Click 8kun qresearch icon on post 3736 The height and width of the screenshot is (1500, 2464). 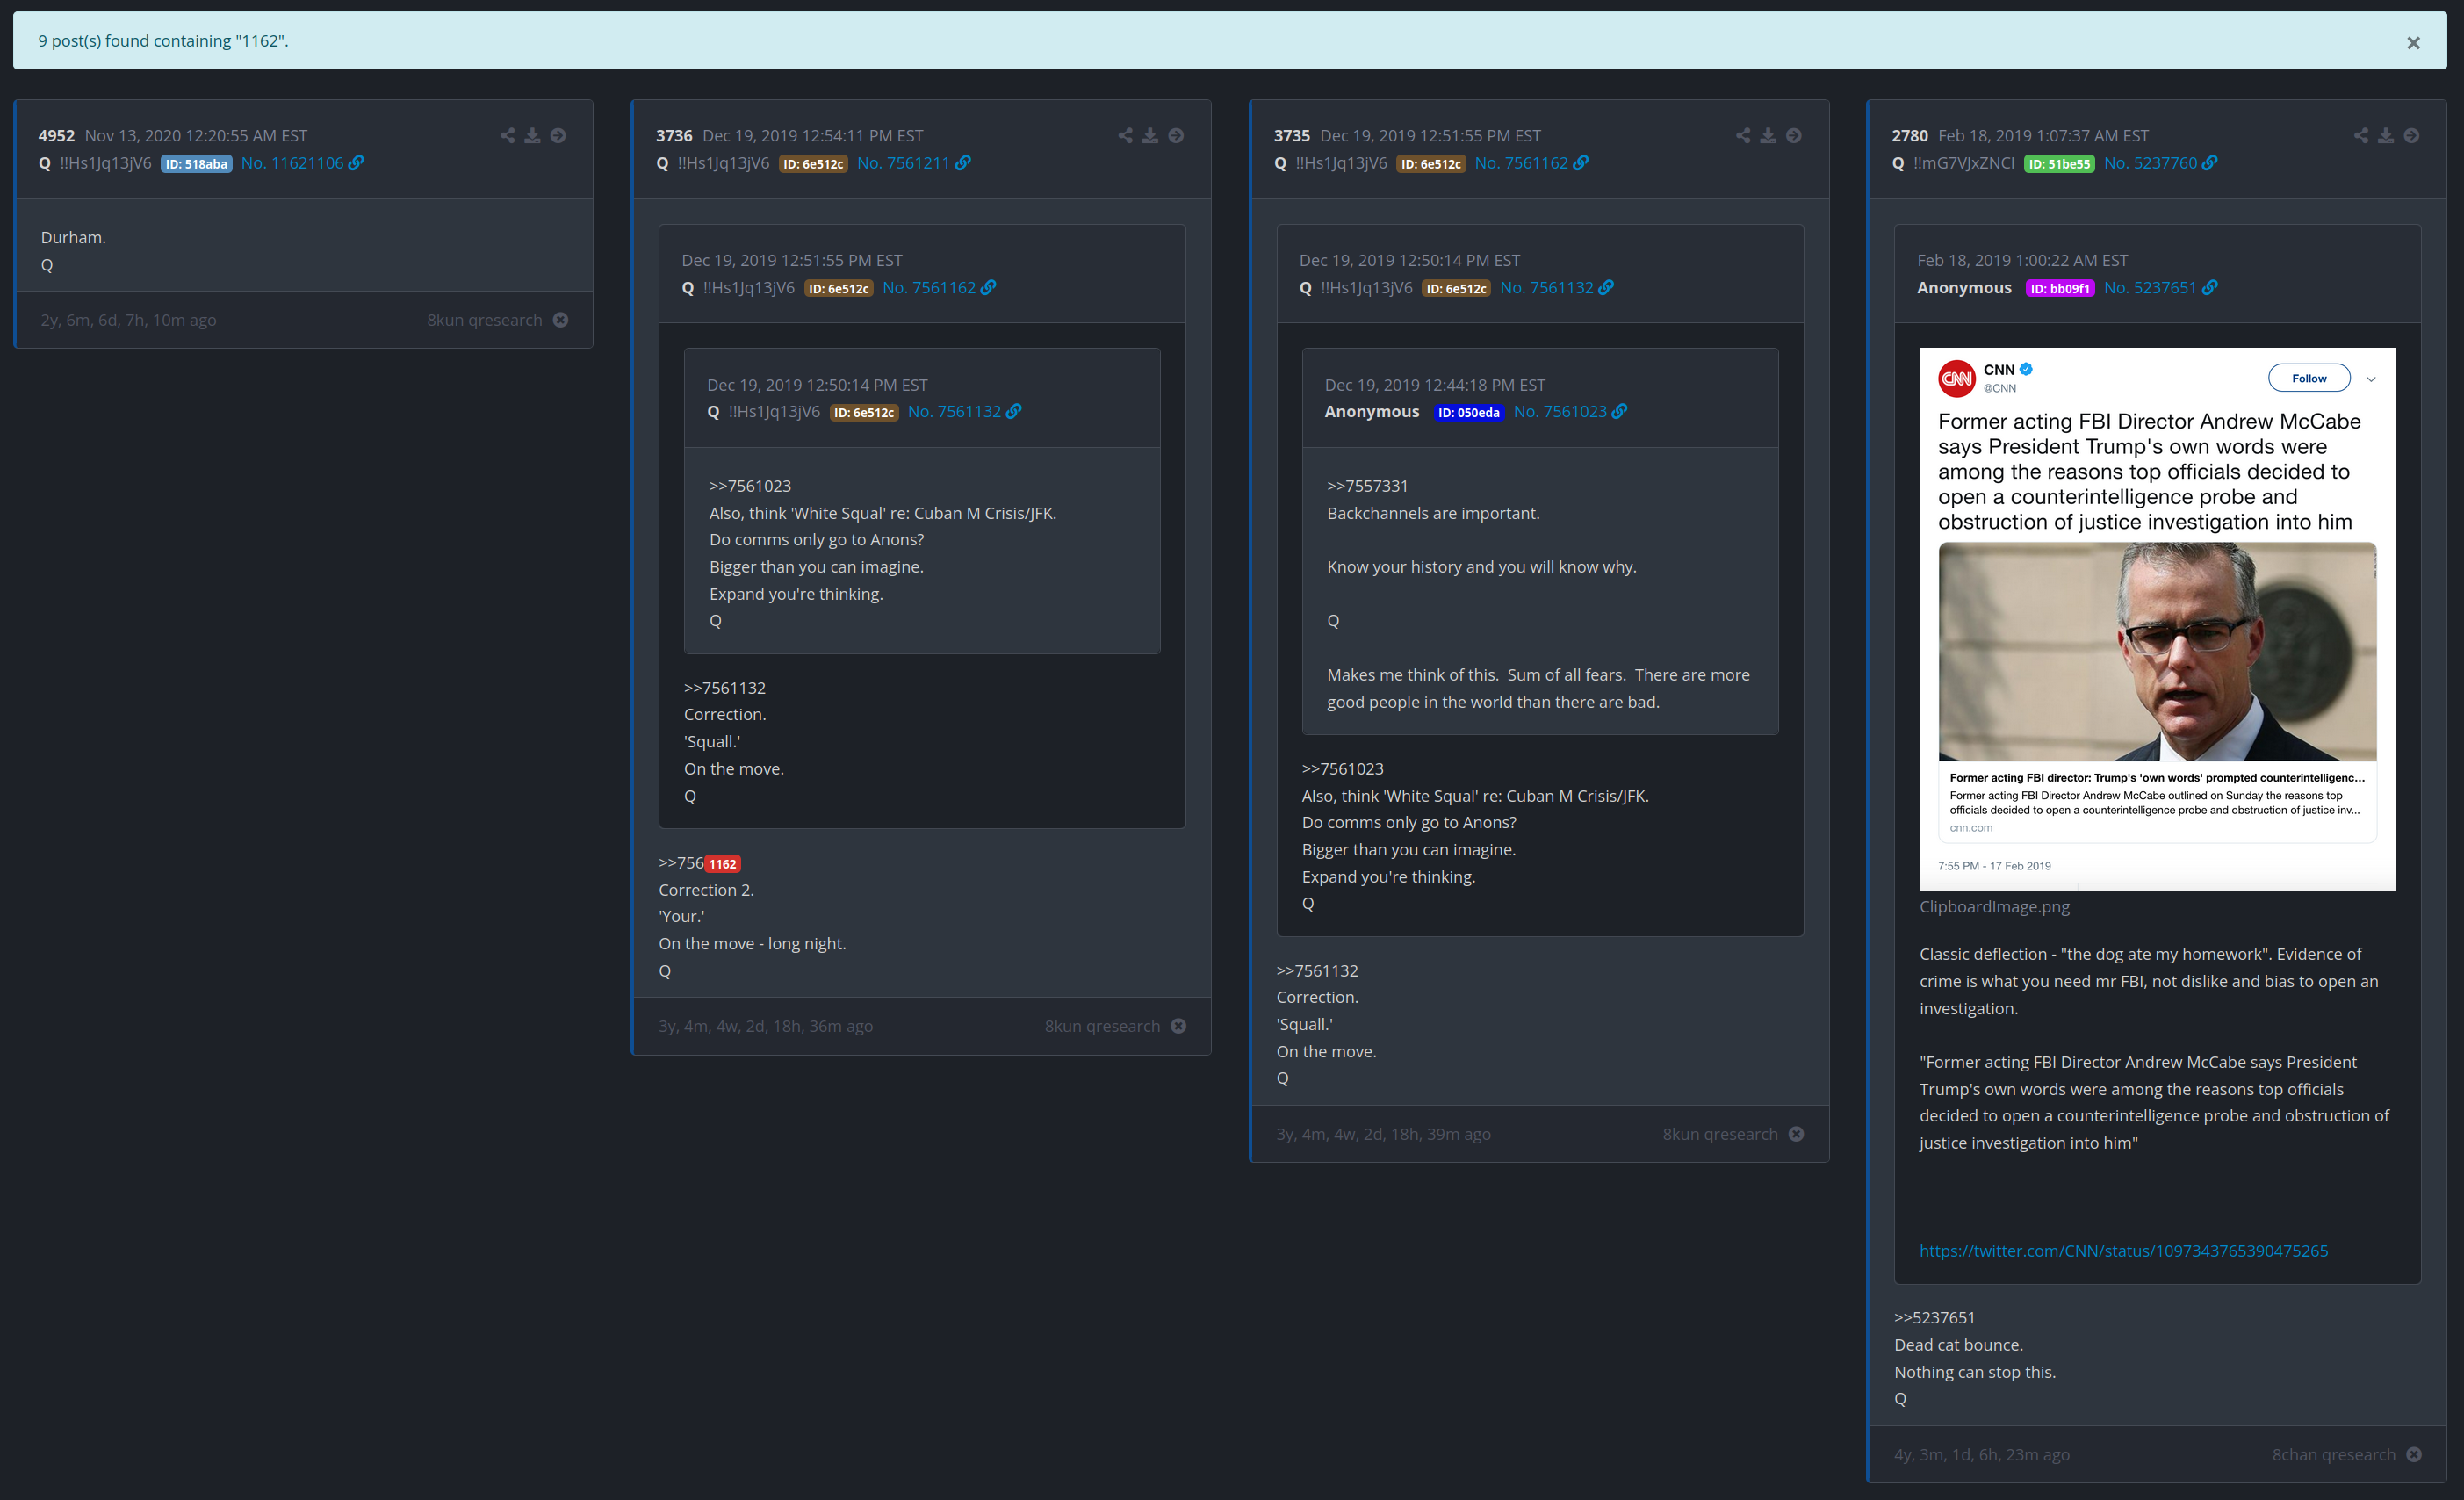[1179, 1026]
